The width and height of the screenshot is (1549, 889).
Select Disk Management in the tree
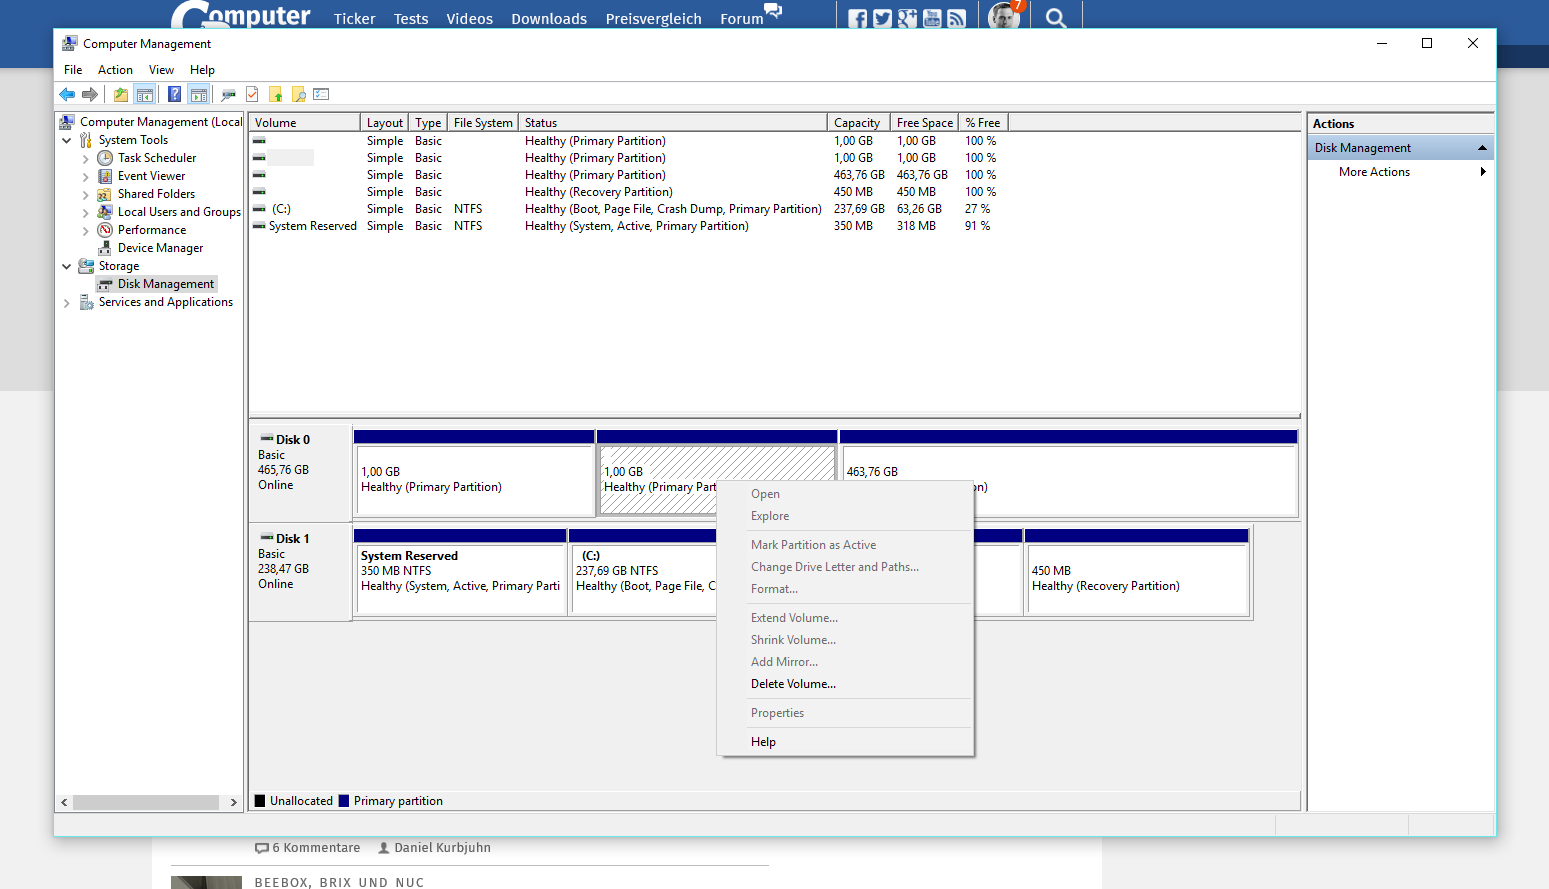(165, 284)
